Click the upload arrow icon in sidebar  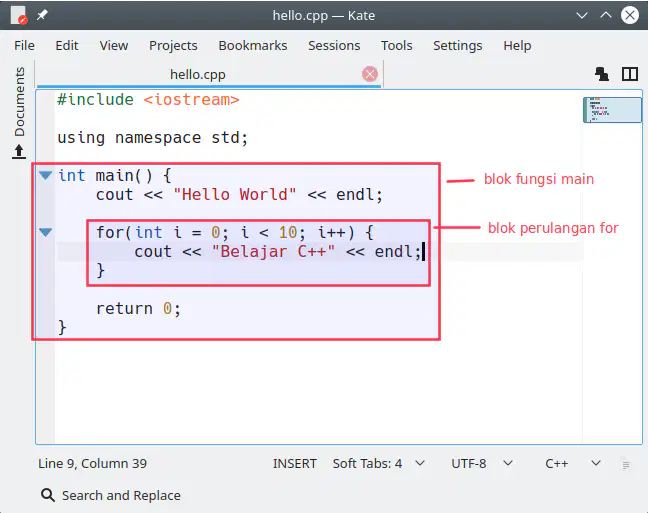(x=19, y=151)
